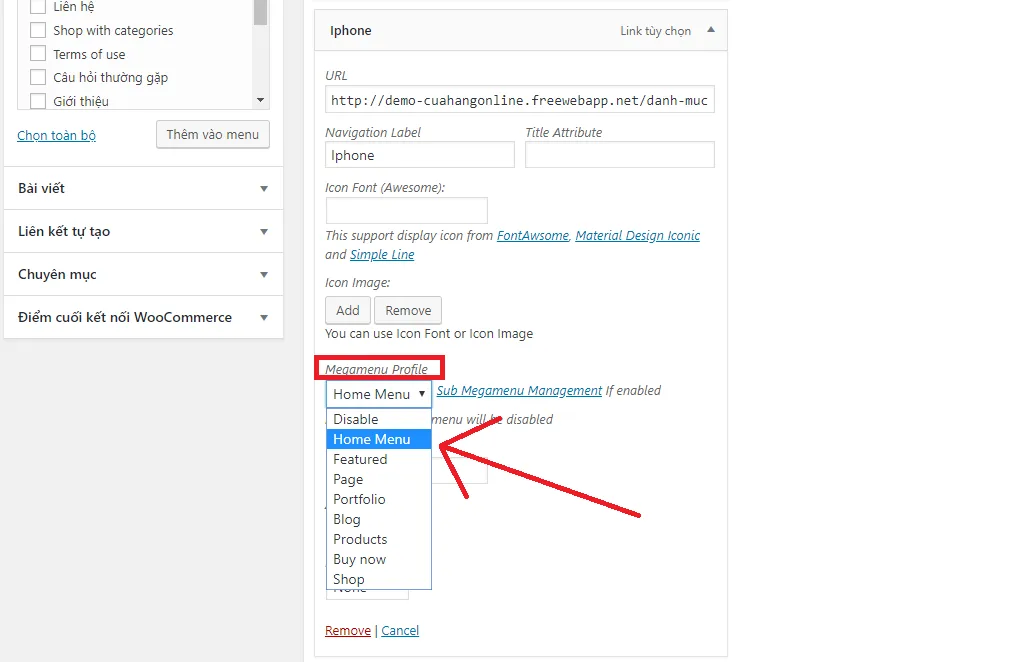
Task: Click the Add icon image button
Action: [347, 310]
